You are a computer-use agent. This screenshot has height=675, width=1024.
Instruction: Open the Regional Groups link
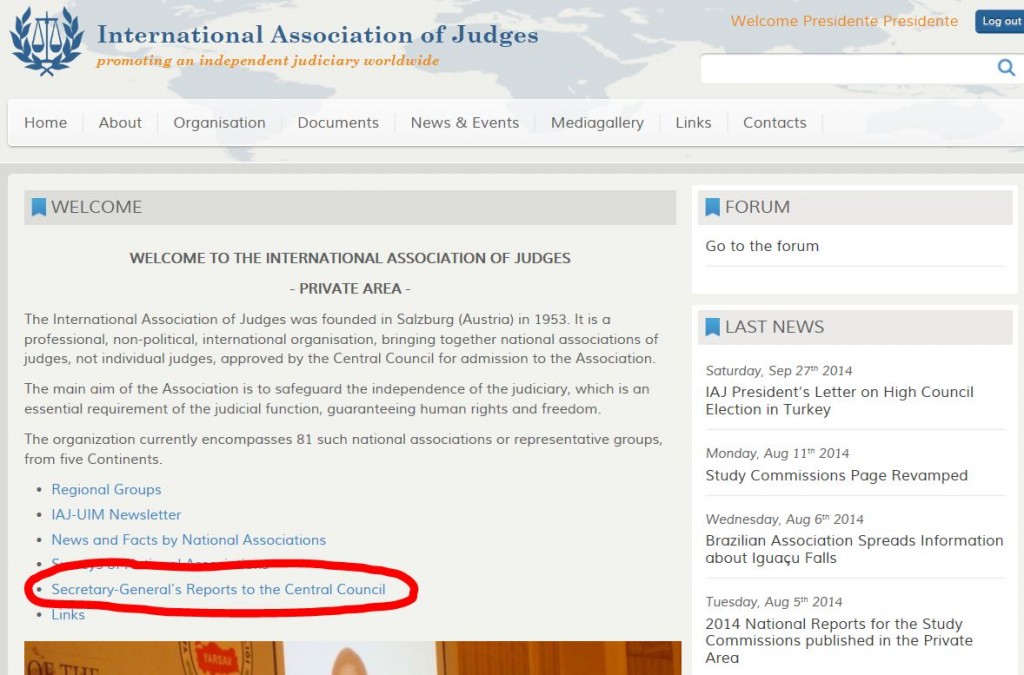tap(106, 490)
